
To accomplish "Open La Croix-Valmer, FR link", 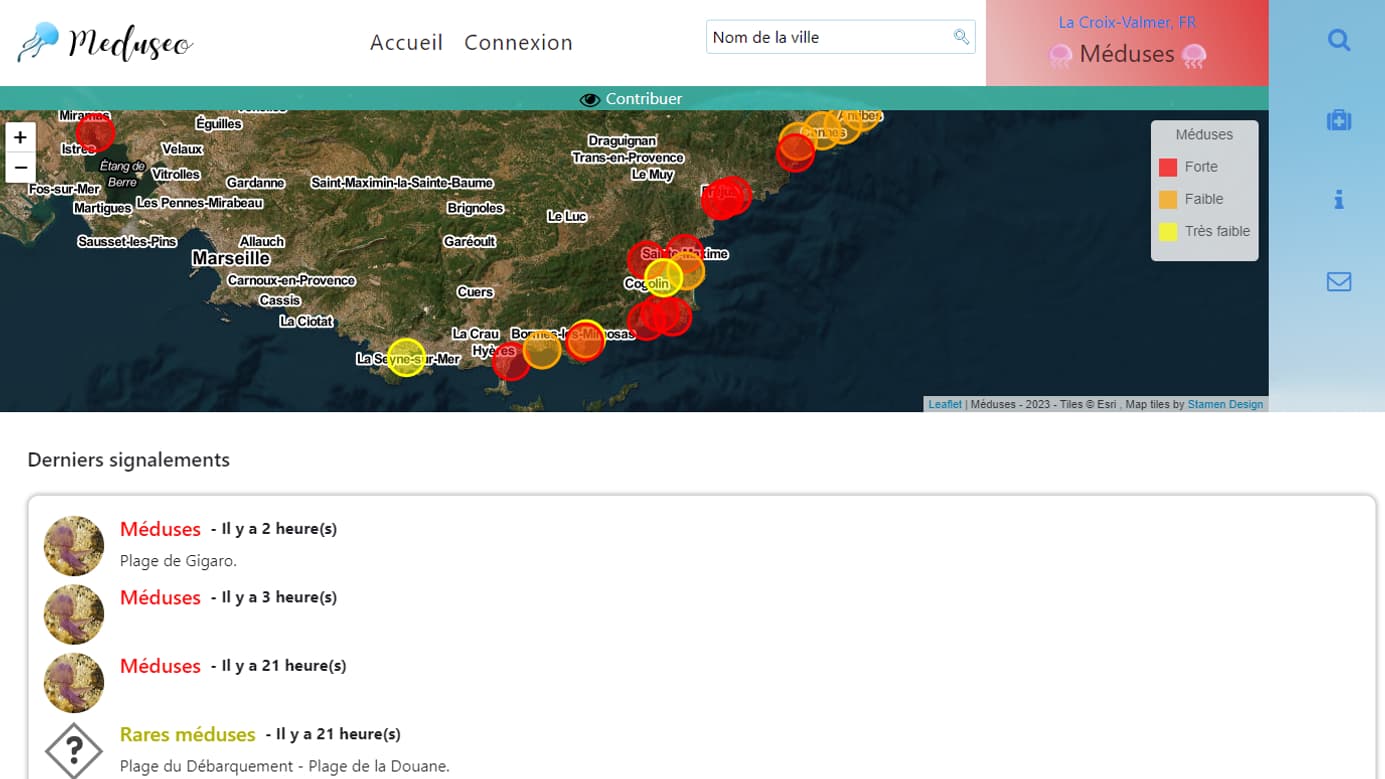I will point(1127,22).
